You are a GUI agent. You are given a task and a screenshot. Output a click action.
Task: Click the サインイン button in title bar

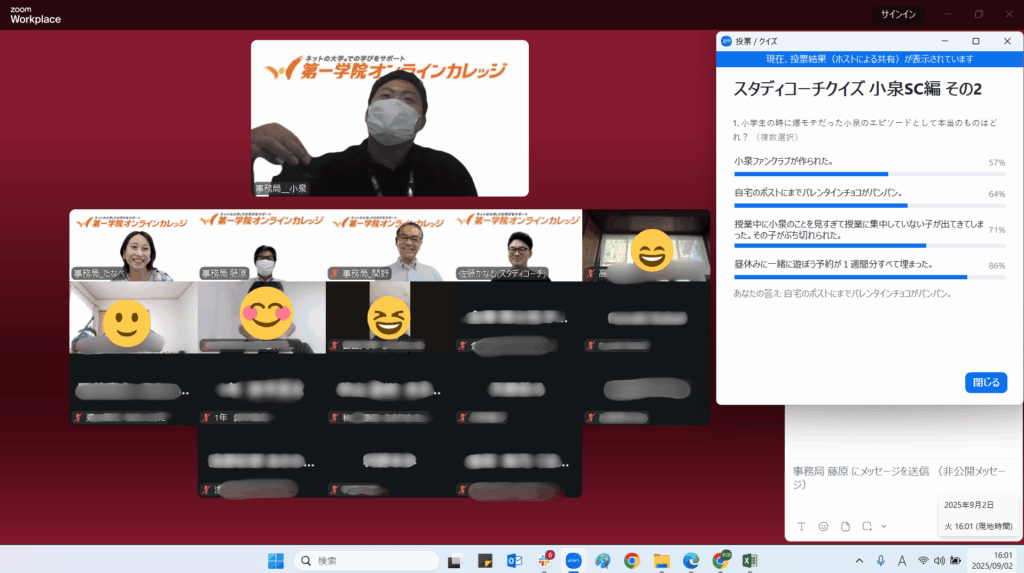[899, 14]
